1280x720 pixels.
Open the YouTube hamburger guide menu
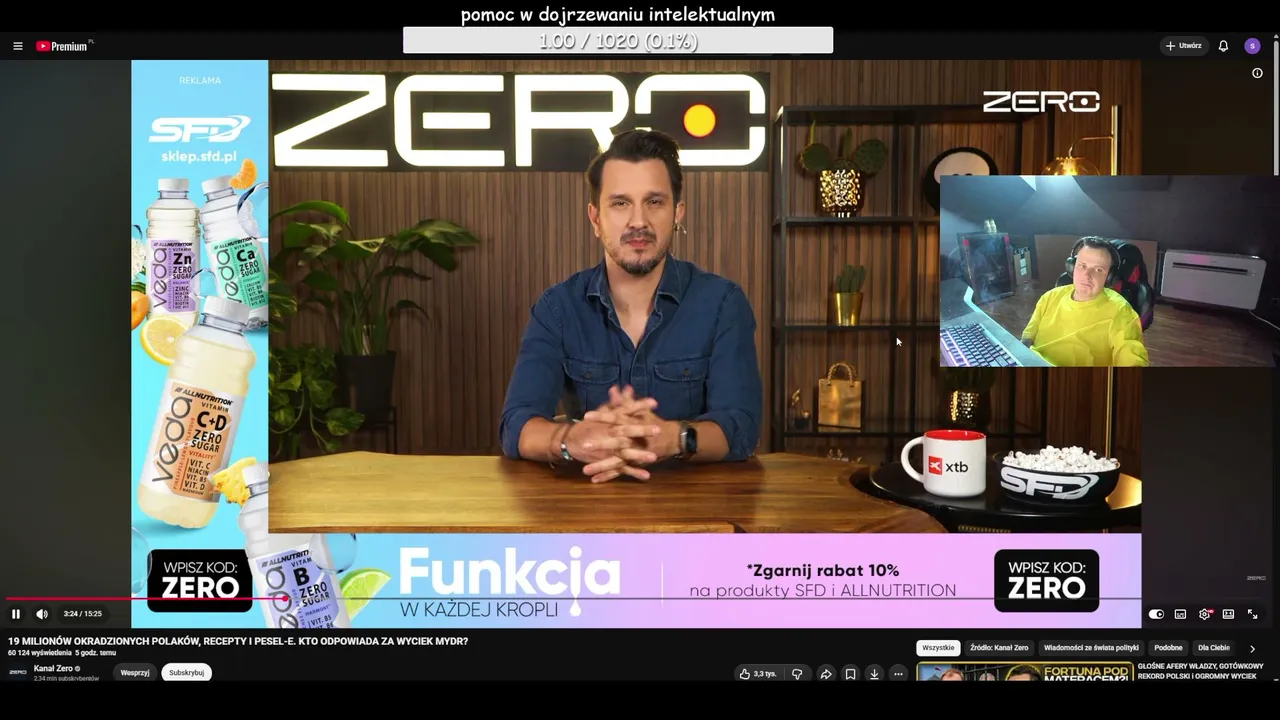(17, 46)
